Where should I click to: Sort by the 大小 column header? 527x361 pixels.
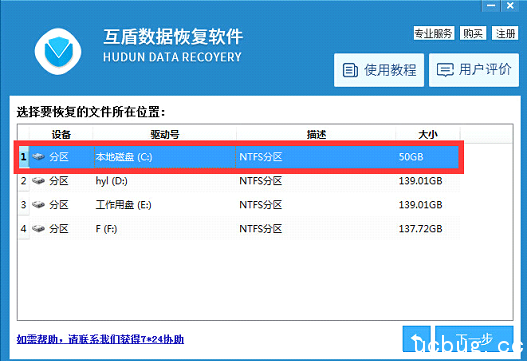pyautogui.click(x=428, y=134)
